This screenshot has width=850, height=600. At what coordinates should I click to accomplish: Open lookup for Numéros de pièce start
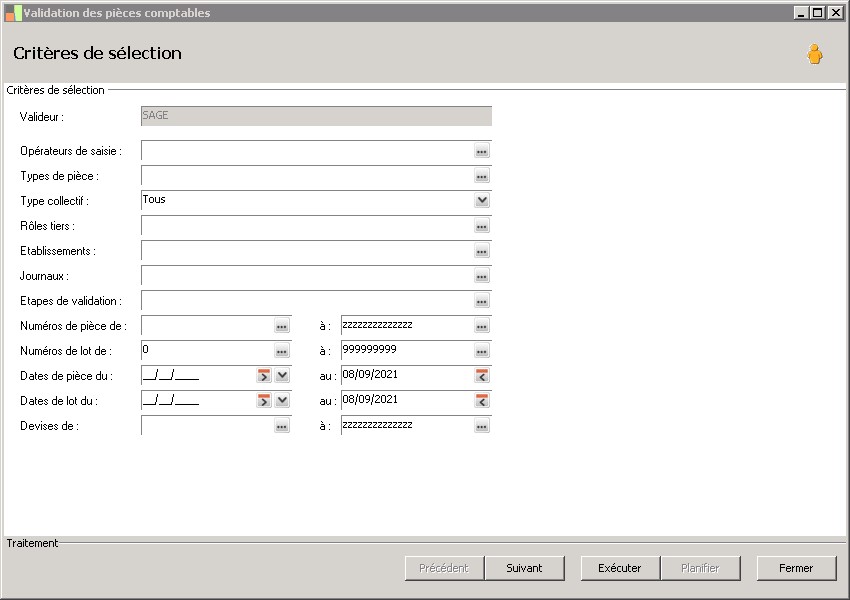pos(281,326)
